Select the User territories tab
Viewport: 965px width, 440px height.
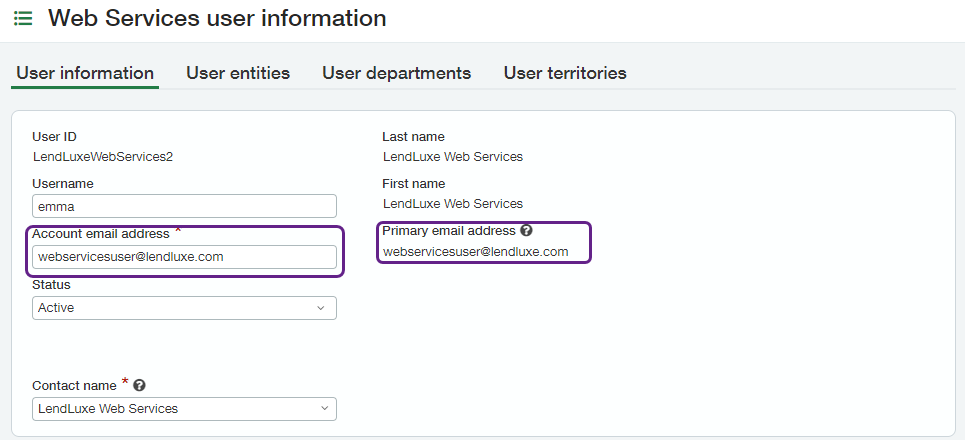click(565, 73)
